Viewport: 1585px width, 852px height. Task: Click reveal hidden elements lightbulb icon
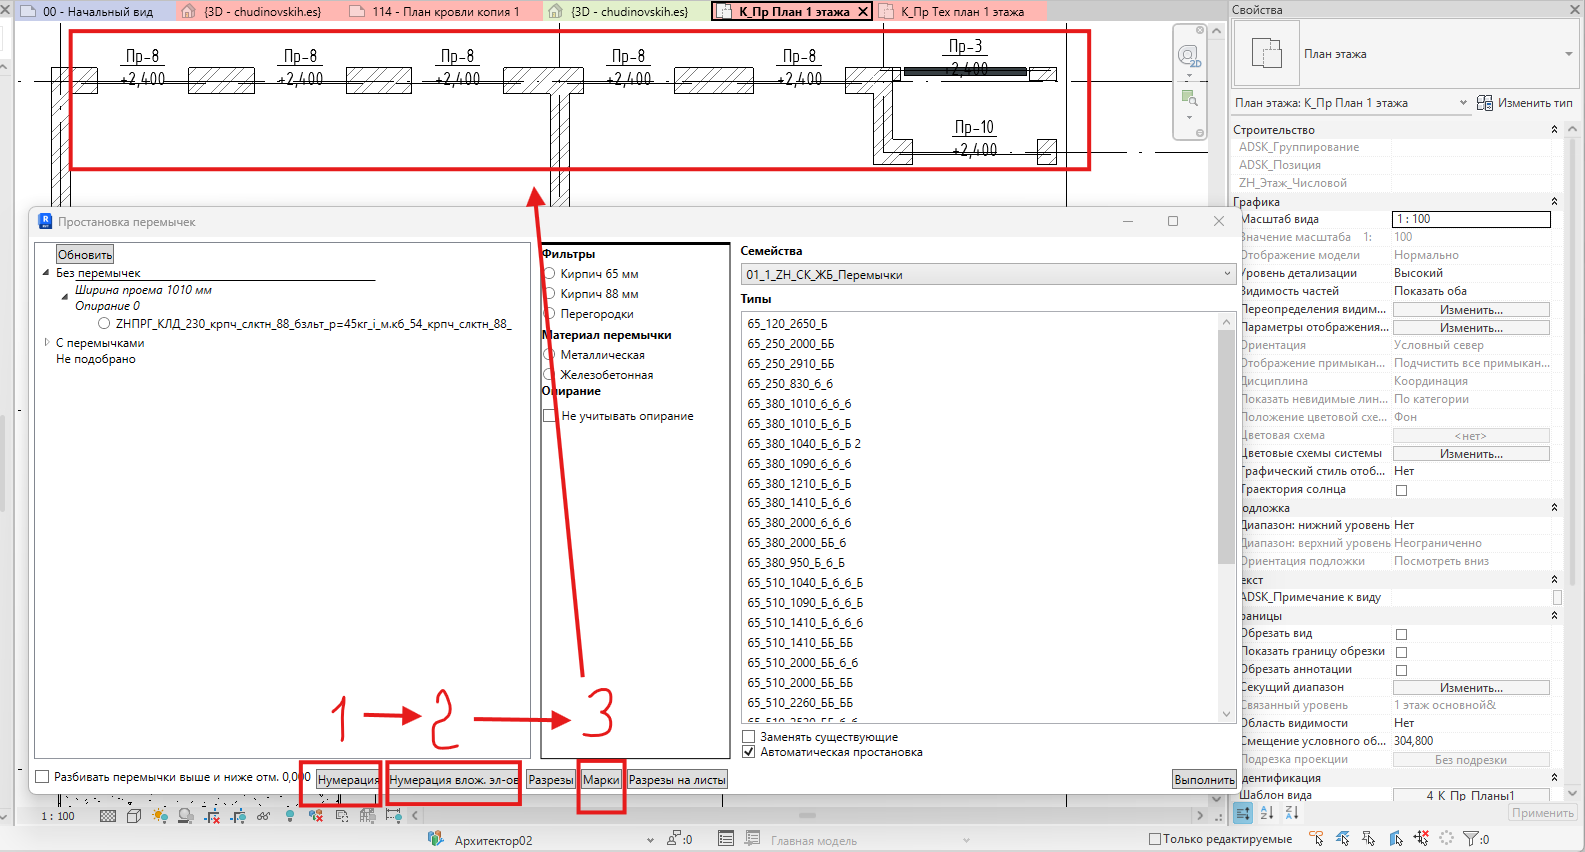[290, 816]
